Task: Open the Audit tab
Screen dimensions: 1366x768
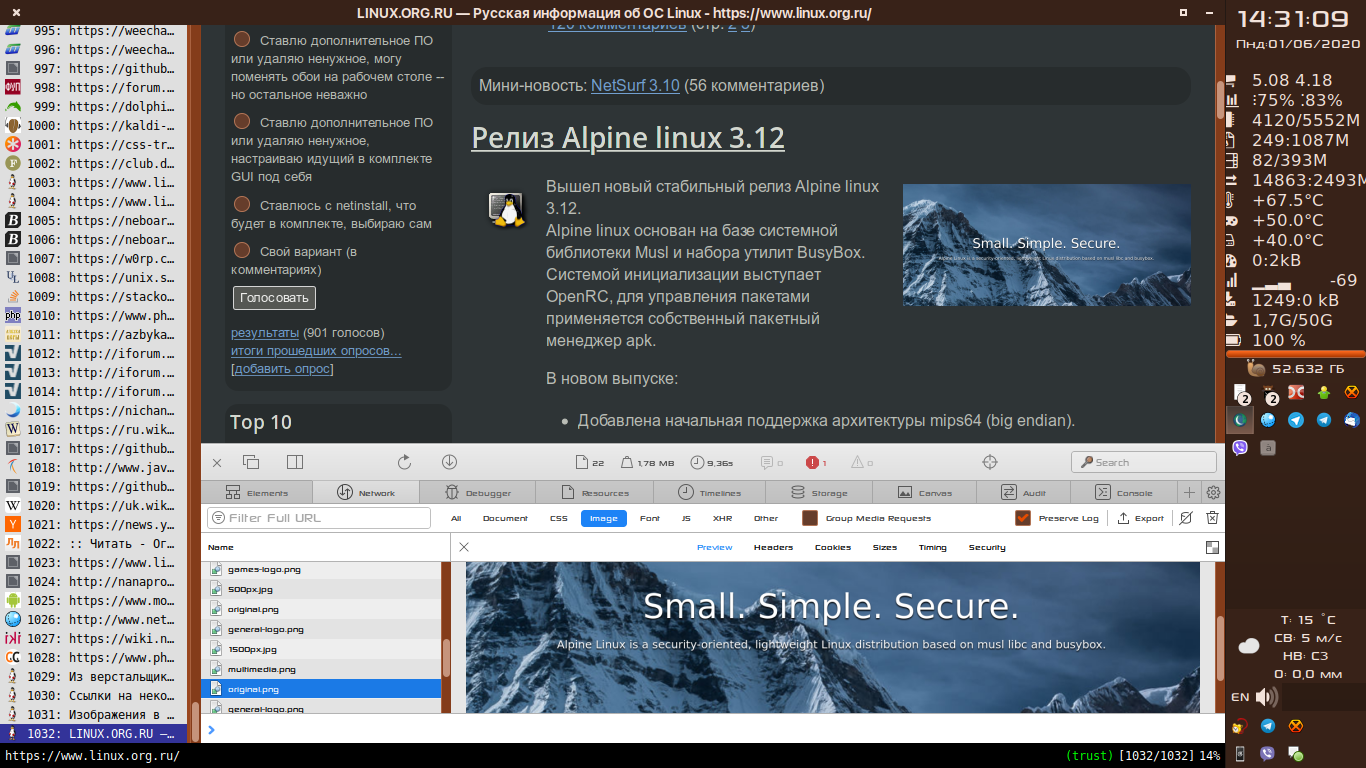Action: tap(1024, 492)
